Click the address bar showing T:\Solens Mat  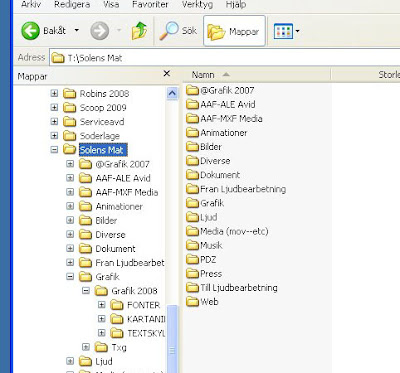(225, 58)
